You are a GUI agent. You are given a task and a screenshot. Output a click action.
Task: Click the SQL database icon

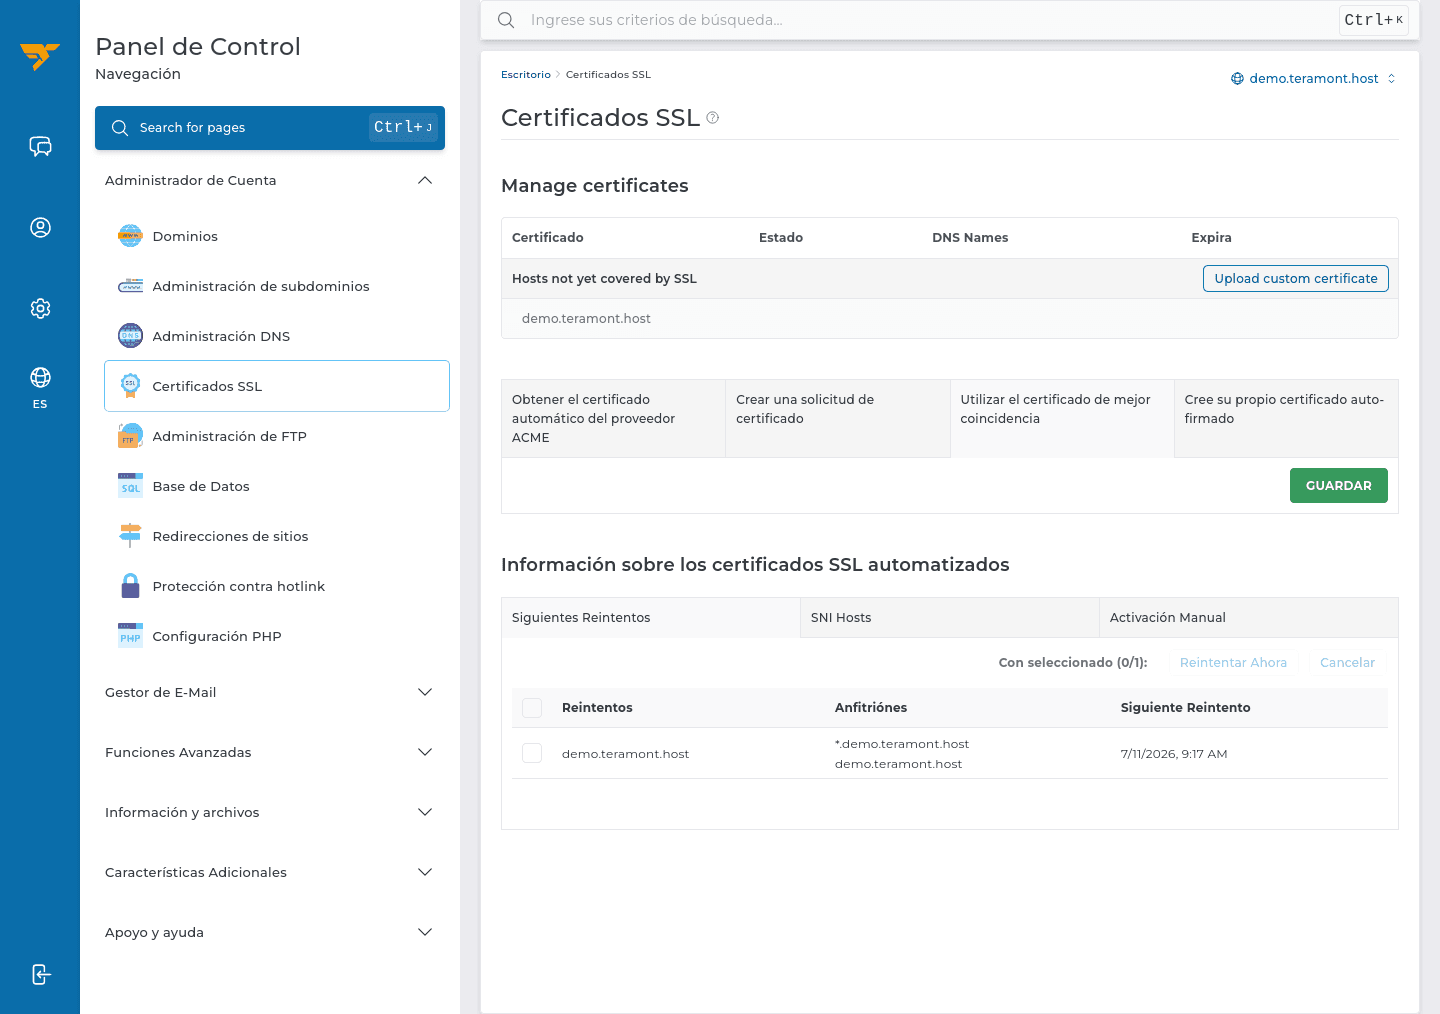[130, 486]
